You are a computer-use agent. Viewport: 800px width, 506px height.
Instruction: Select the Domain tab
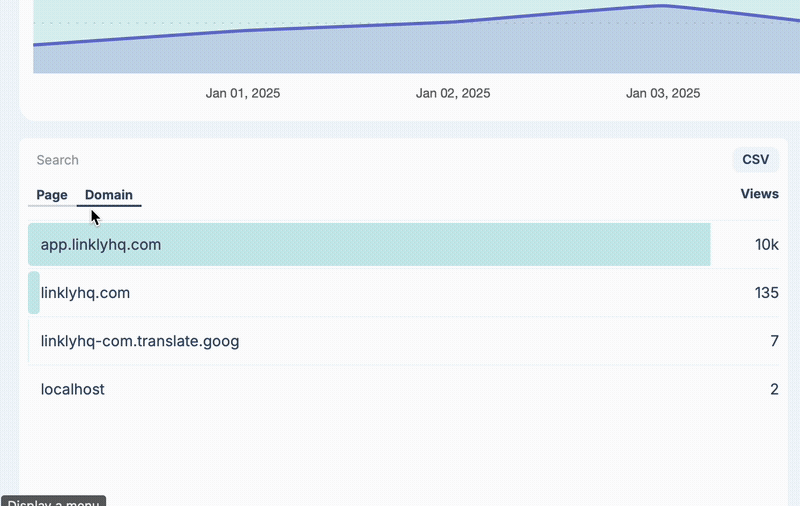pos(109,195)
